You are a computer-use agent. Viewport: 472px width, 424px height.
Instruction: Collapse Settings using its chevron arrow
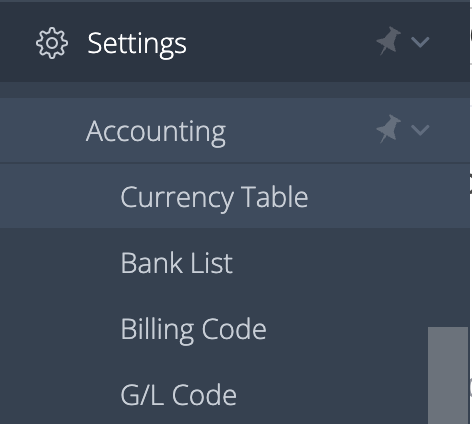tap(420, 42)
